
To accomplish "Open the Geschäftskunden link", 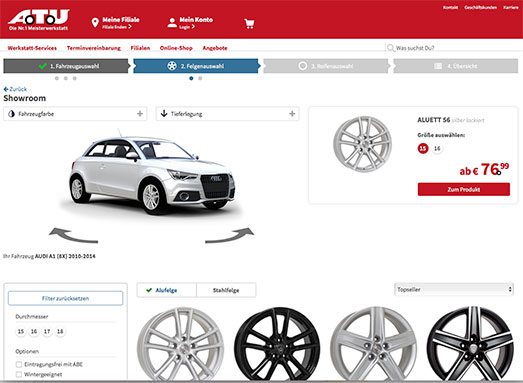I will tap(480, 7).
